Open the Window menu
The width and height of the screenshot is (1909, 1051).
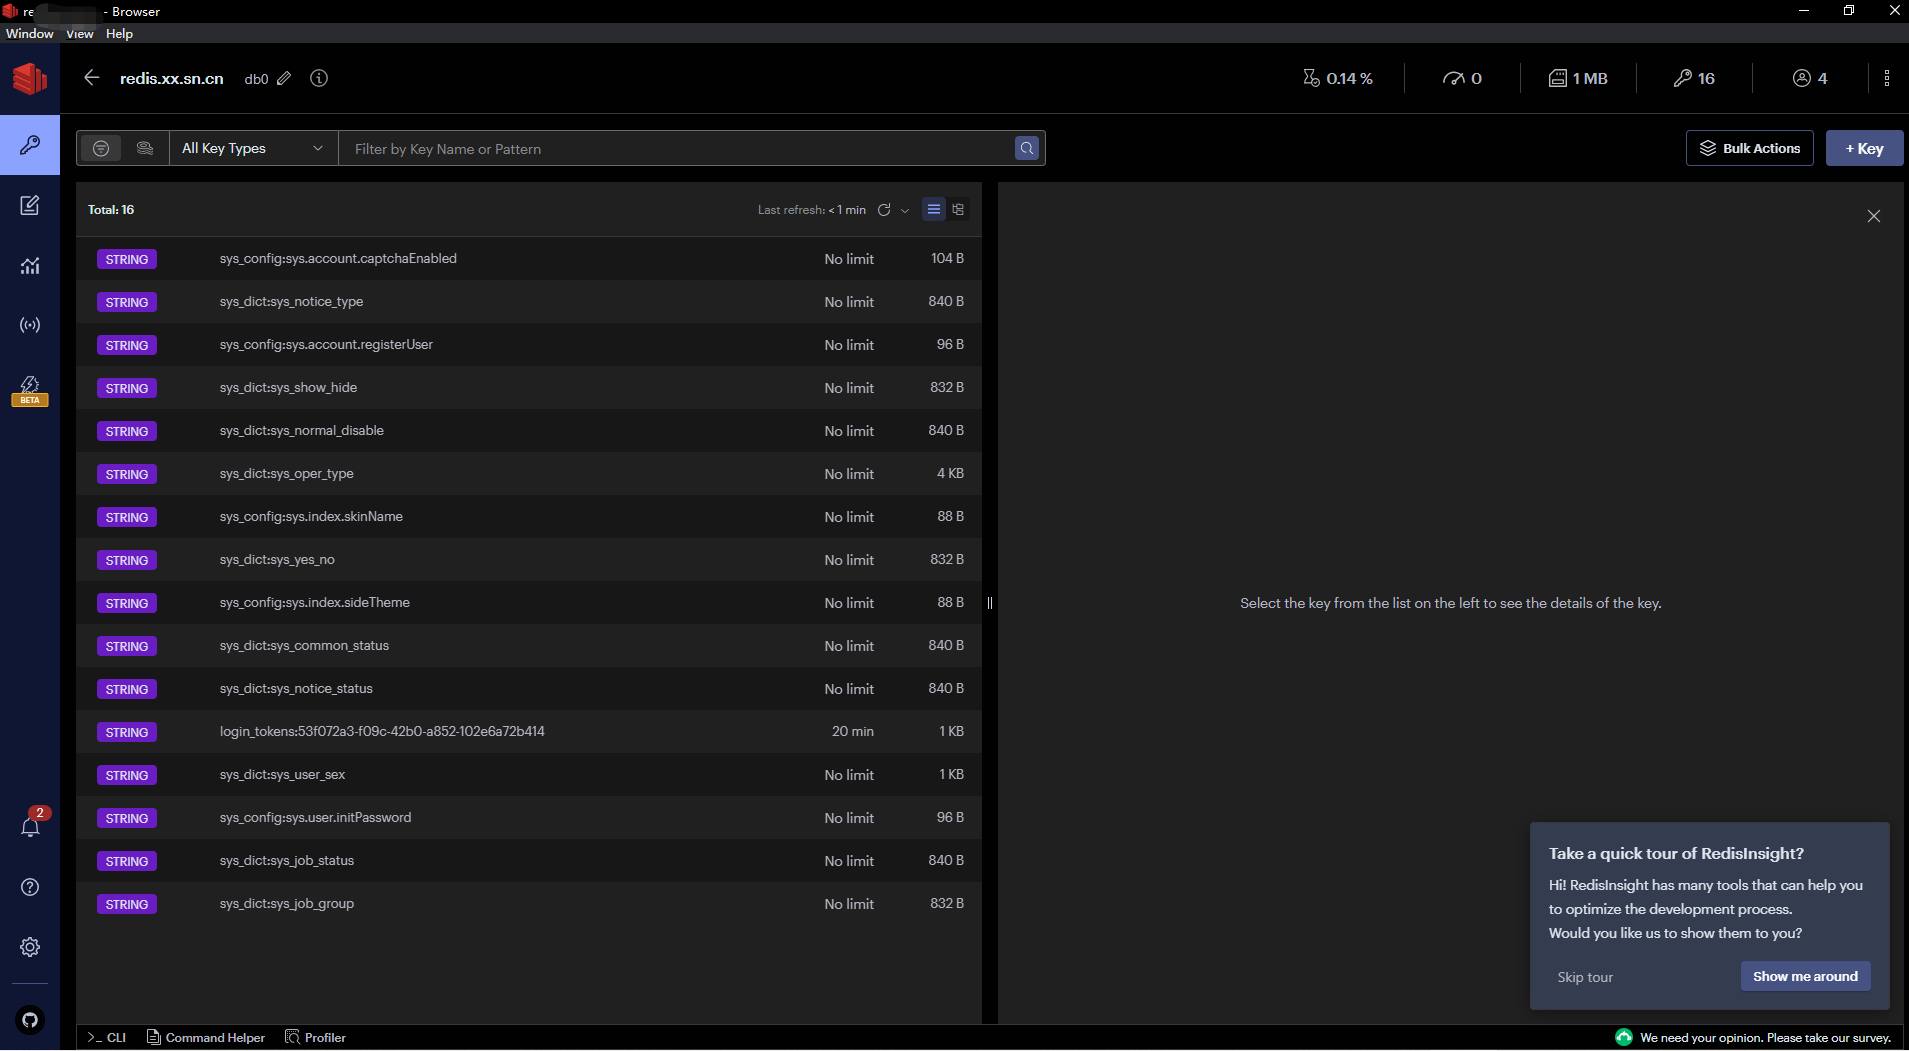[30, 33]
